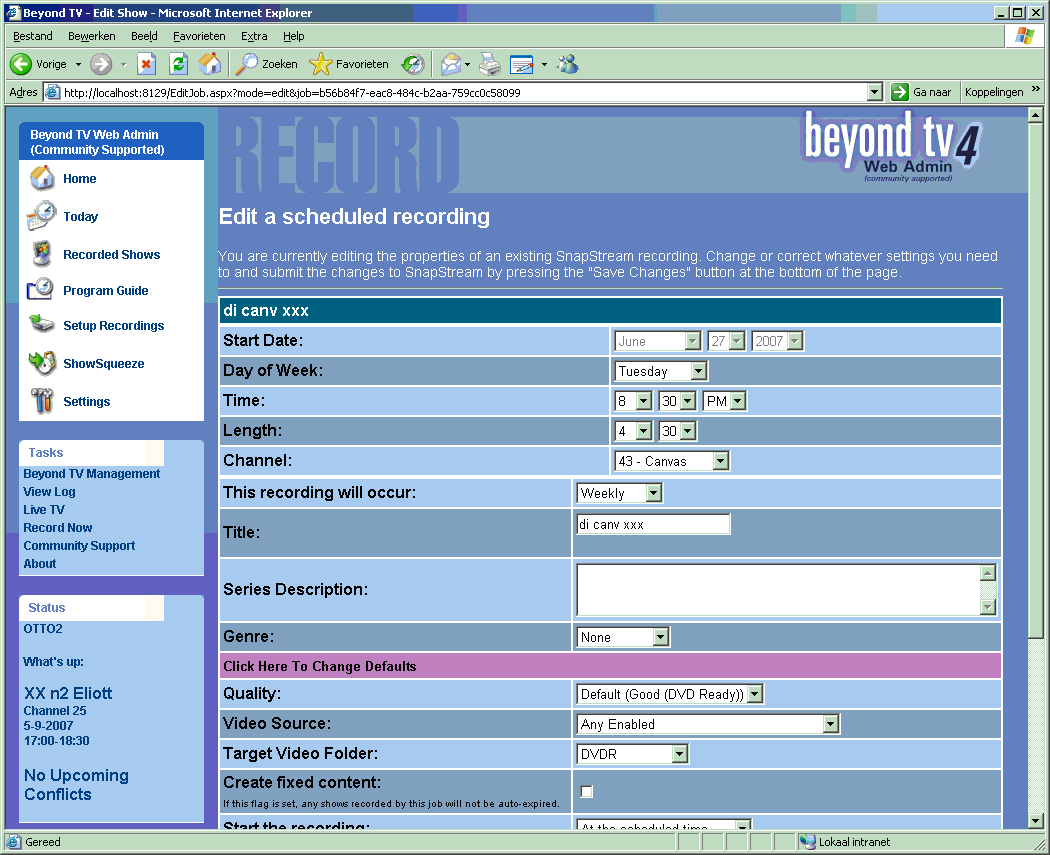This screenshot has height=855, width=1050.
Task: Click the ShowSqueeze icon
Action: coord(42,364)
